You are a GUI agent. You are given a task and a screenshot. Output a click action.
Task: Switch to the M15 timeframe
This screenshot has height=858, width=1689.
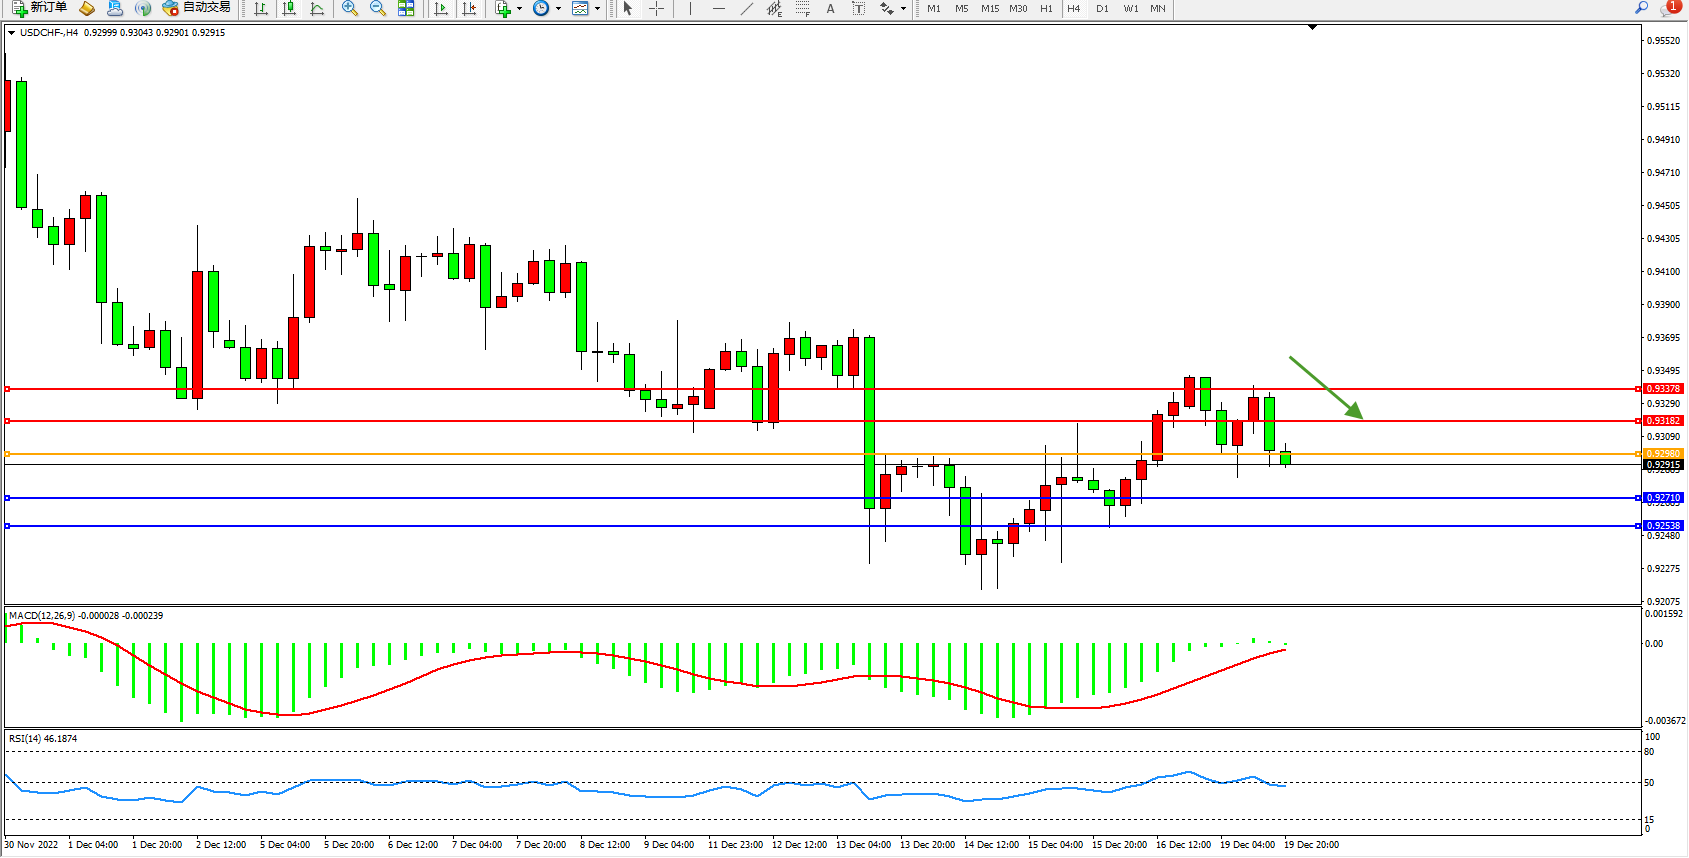tap(990, 8)
